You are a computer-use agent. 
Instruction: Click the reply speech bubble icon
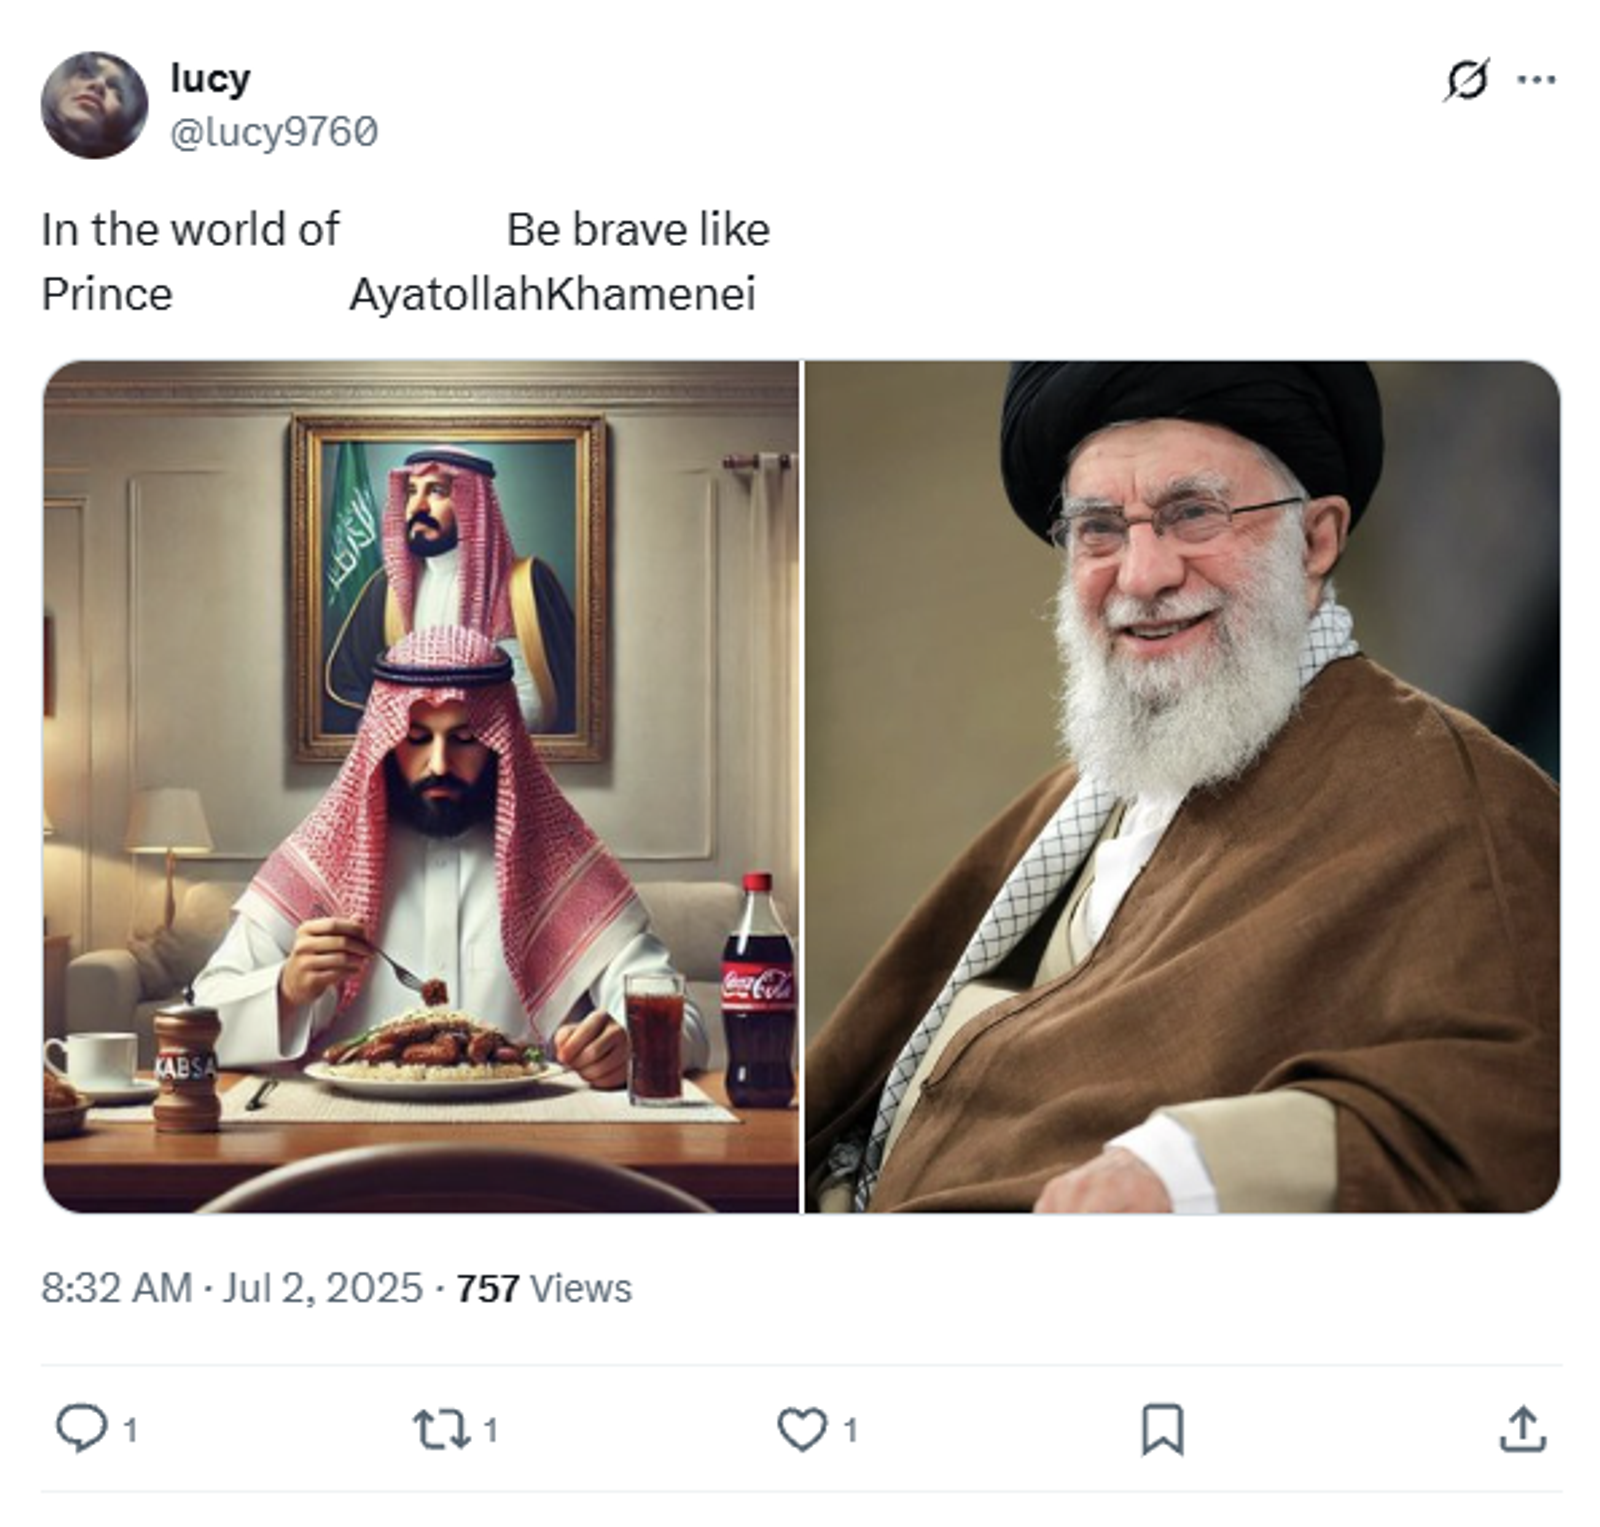pyautogui.click(x=81, y=1427)
